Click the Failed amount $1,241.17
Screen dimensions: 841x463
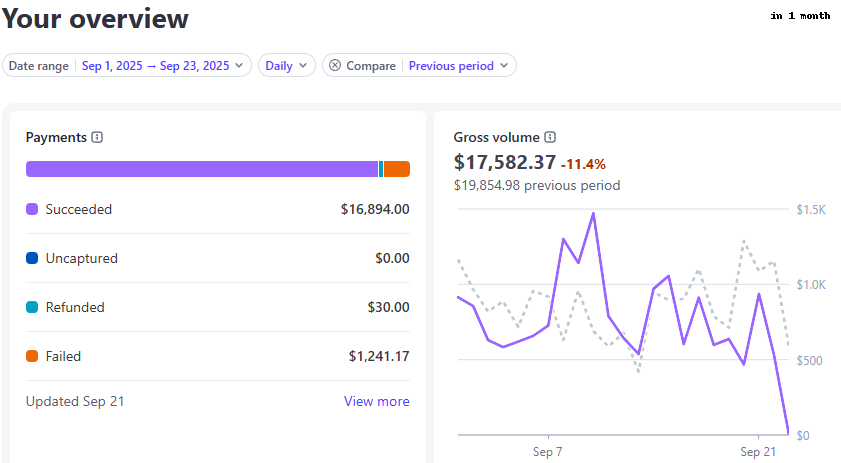coord(378,356)
